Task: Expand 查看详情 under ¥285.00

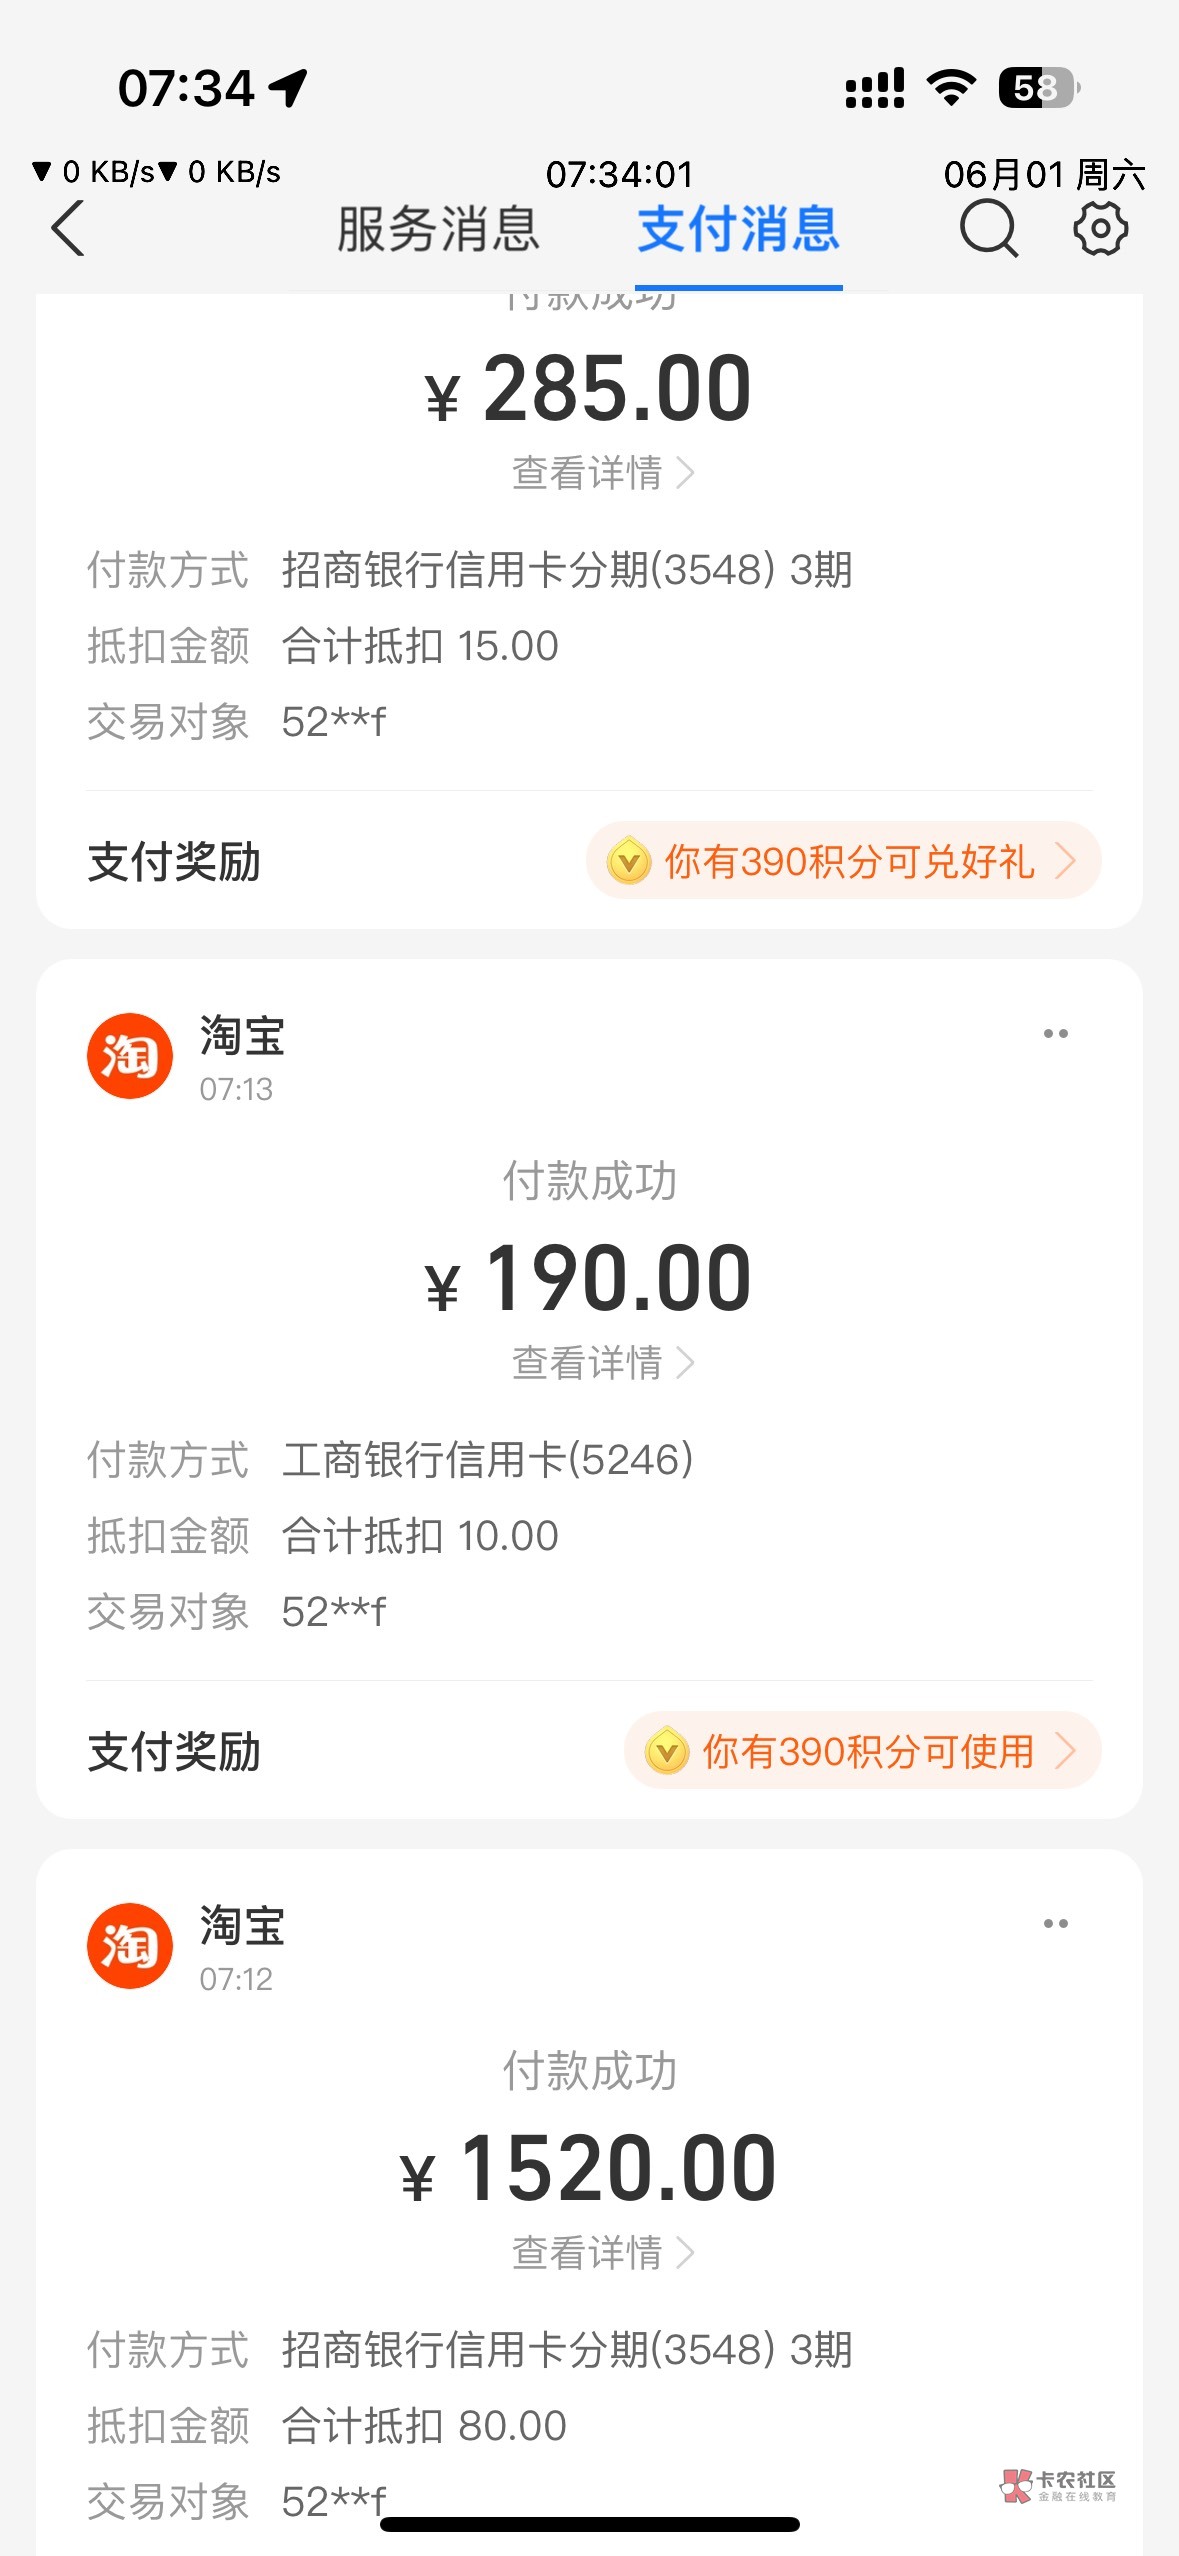Action: [x=601, y=473]
